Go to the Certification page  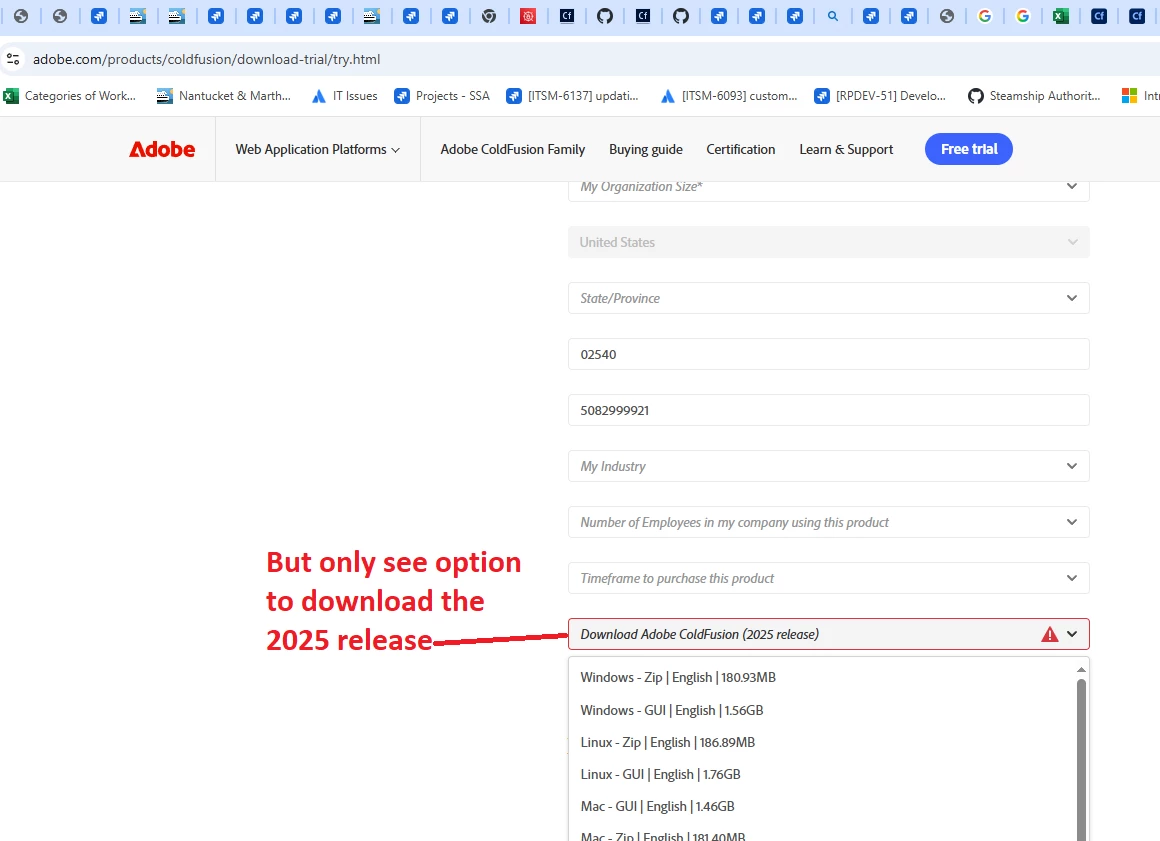pyautogui.click(x=741, y=149)
